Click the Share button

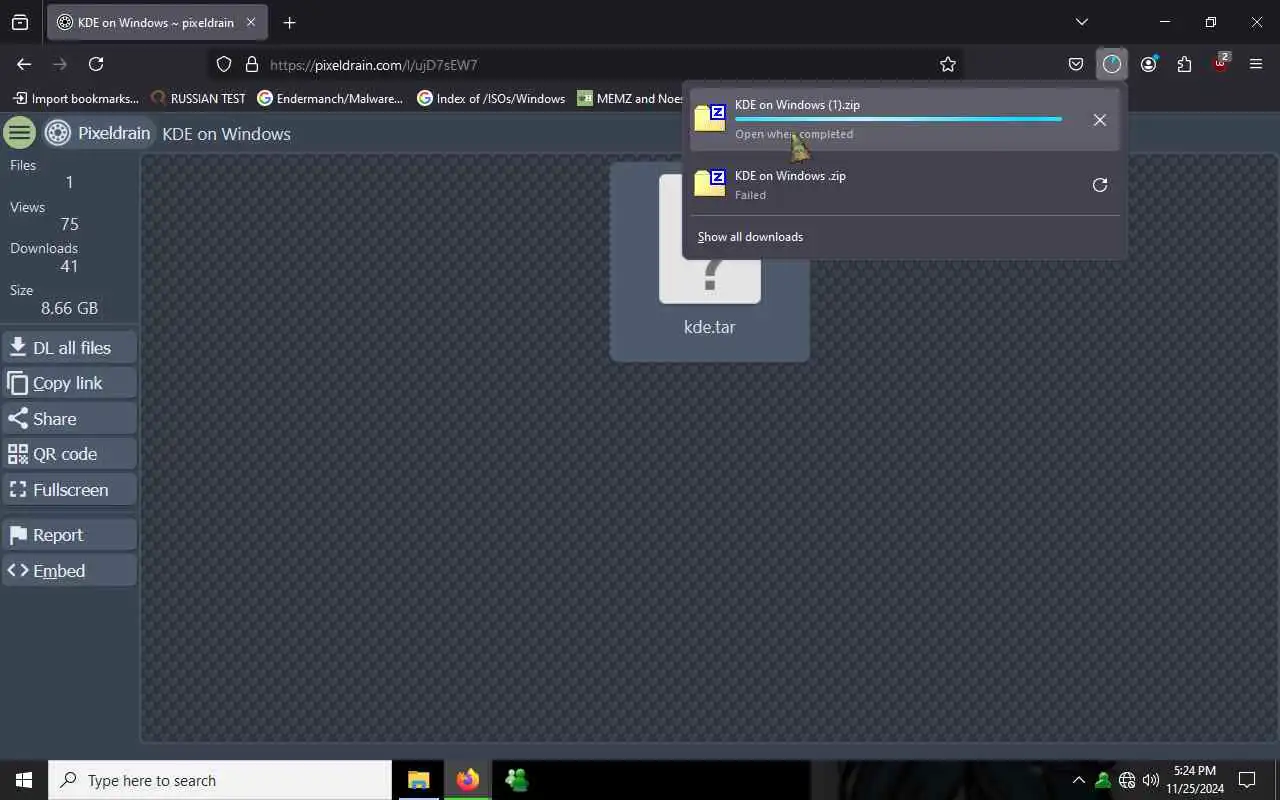[69, 419]
